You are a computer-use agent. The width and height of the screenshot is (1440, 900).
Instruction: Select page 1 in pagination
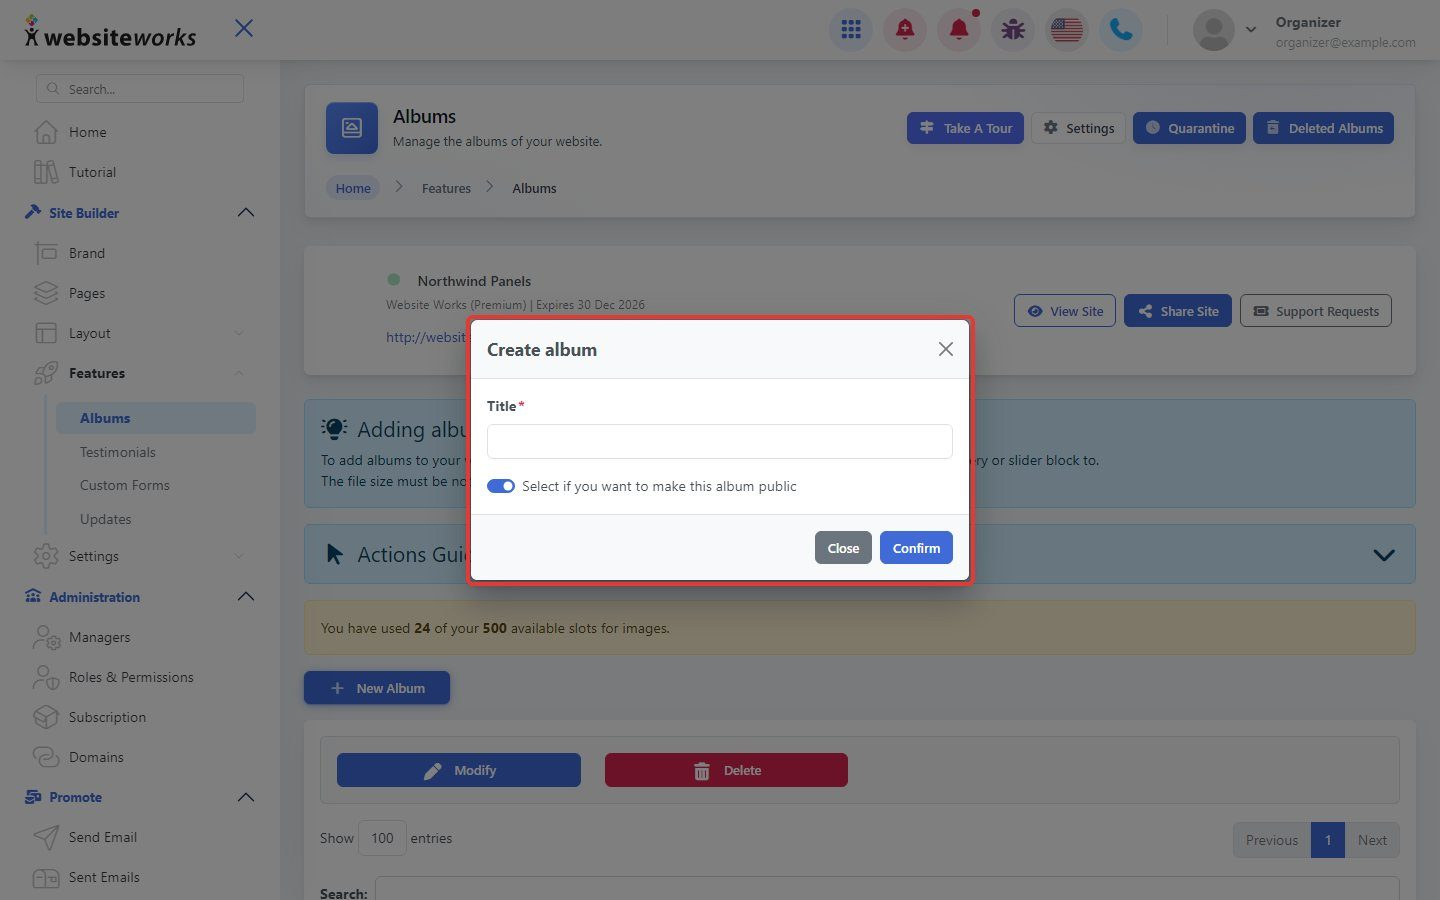[1328, 840]
